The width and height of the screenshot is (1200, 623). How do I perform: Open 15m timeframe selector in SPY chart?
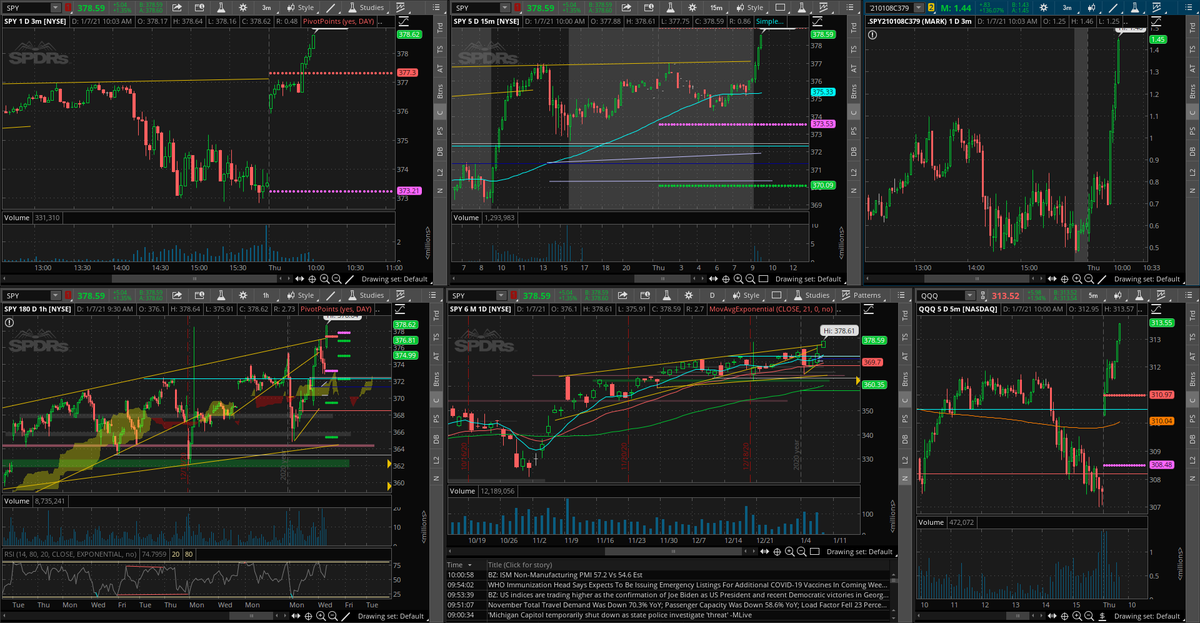tap(716, 7)
